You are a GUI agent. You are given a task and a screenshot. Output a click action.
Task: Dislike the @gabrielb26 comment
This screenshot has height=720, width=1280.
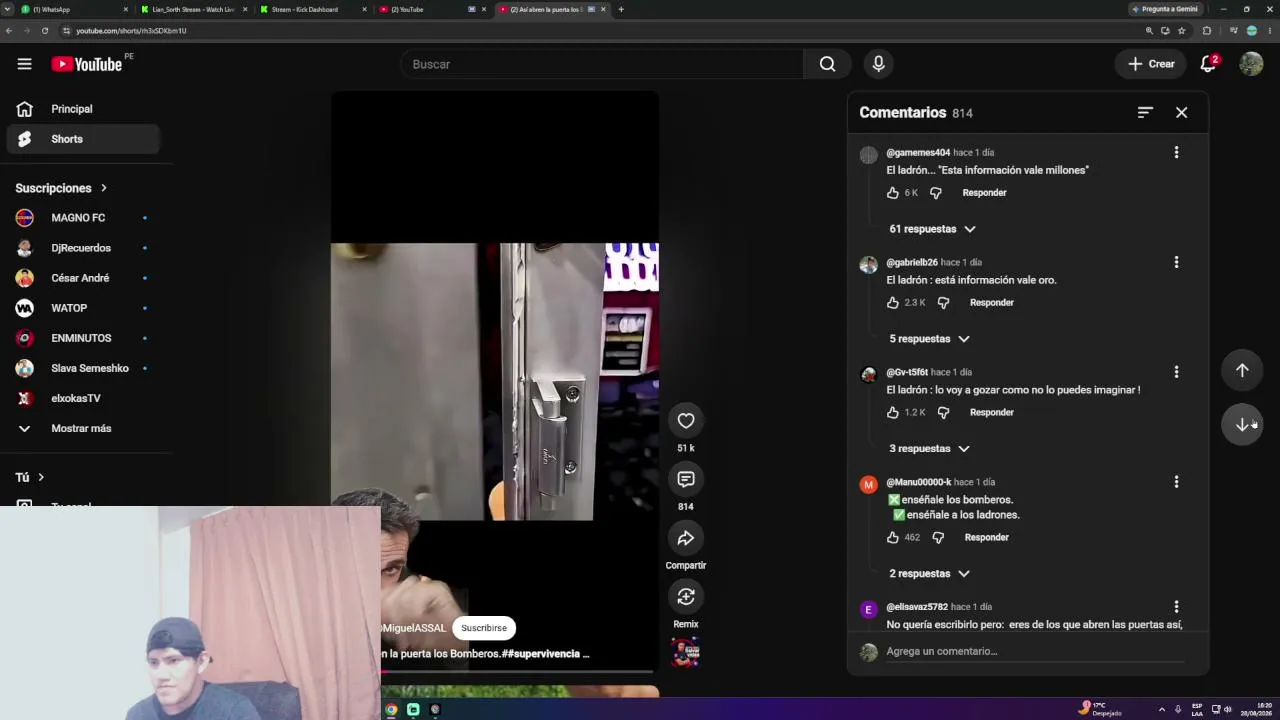click(x=943, y=303)
